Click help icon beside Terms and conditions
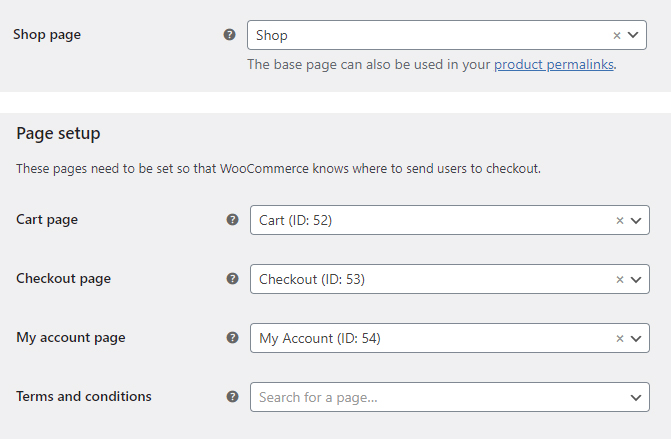This screenshot has width=671, height=439. (x=232, y=397)
